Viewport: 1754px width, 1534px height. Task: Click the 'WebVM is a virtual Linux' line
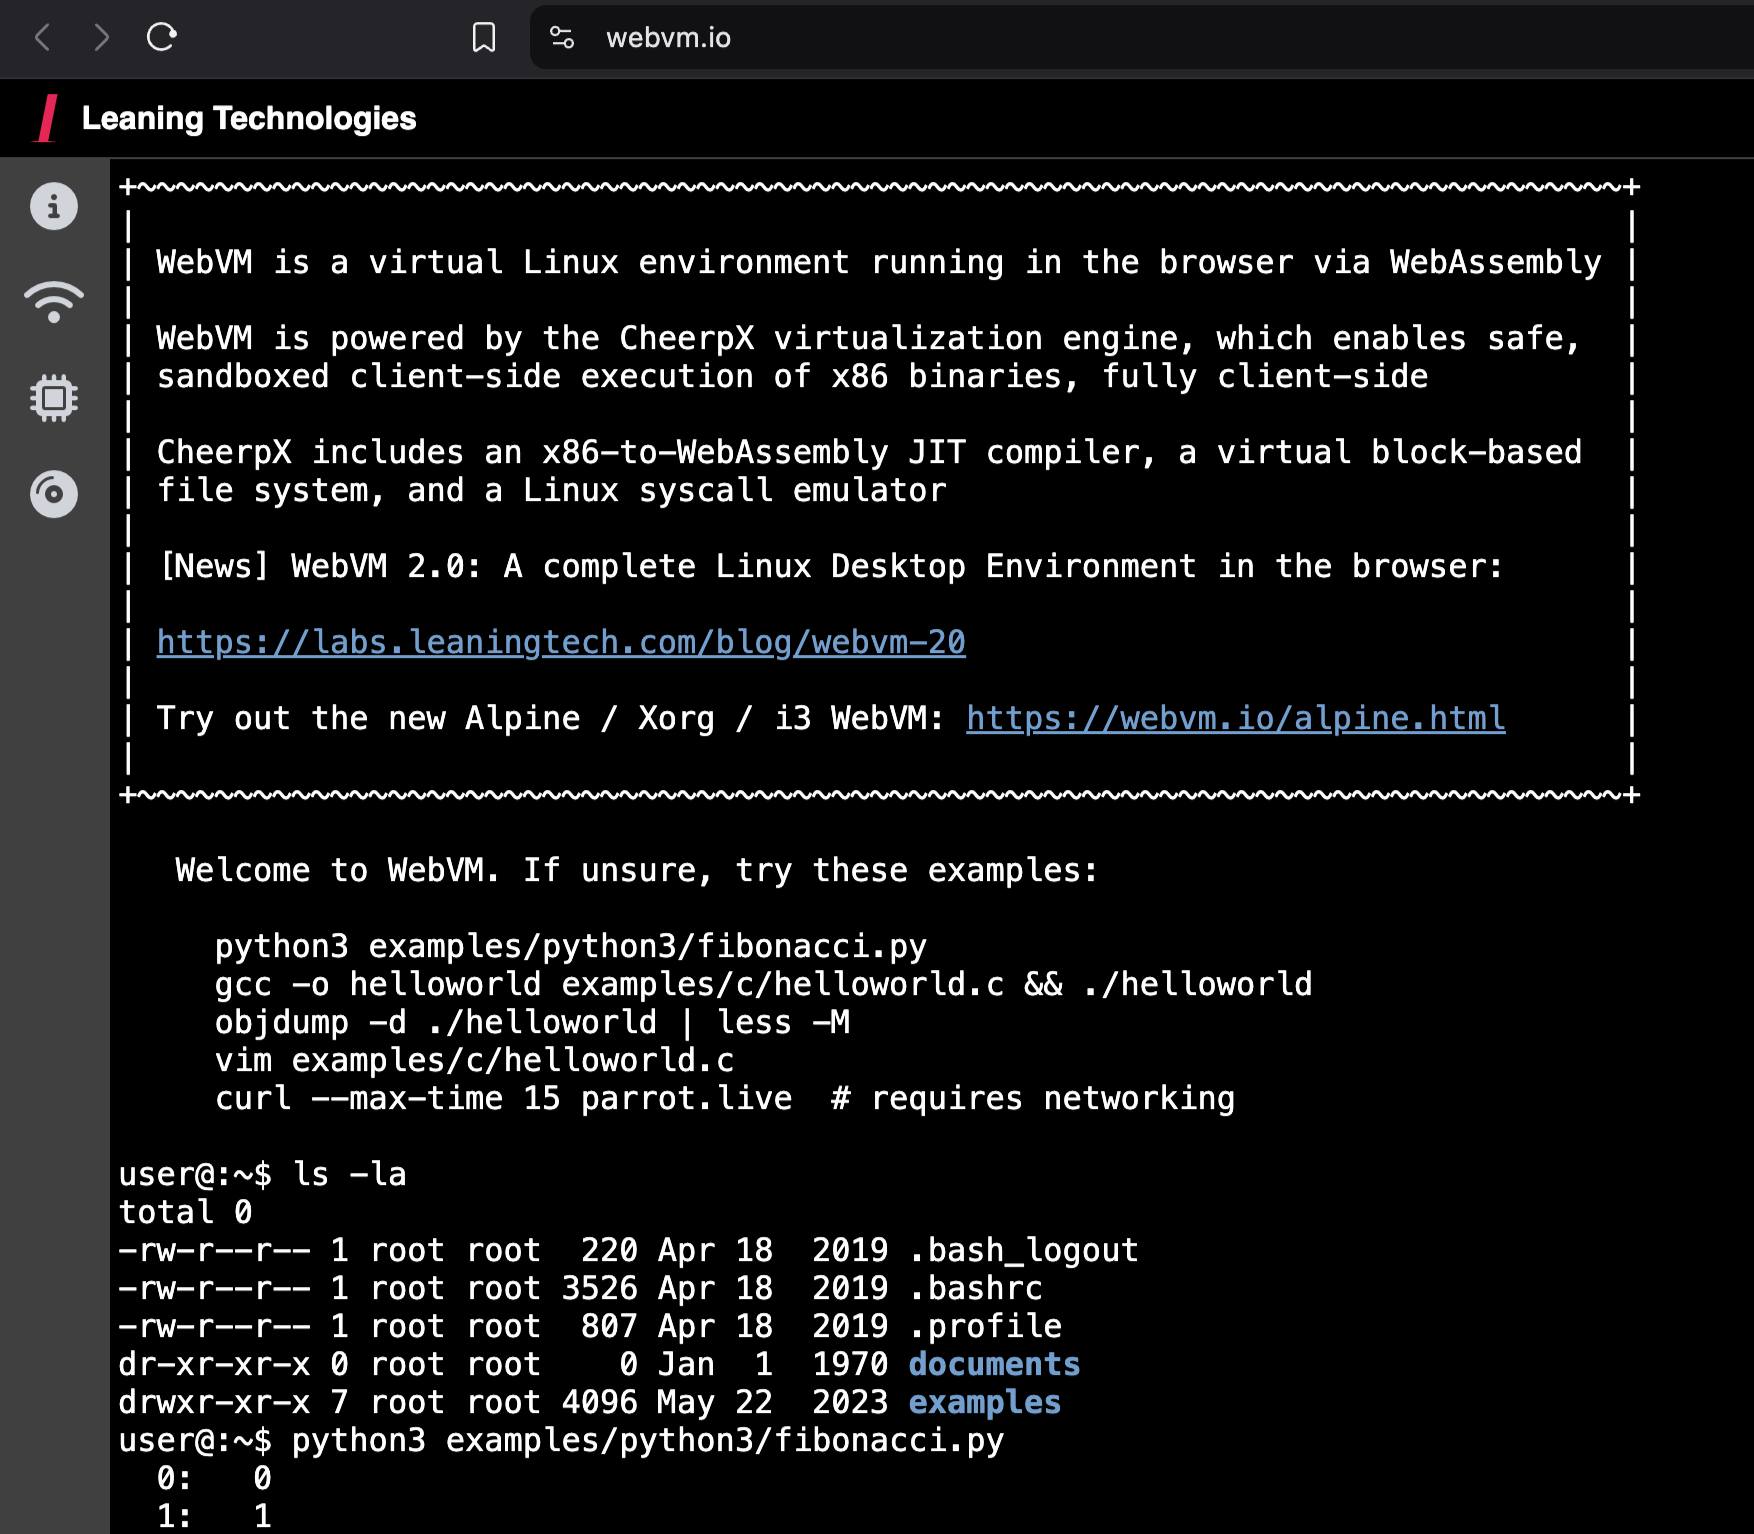point(879,262)
